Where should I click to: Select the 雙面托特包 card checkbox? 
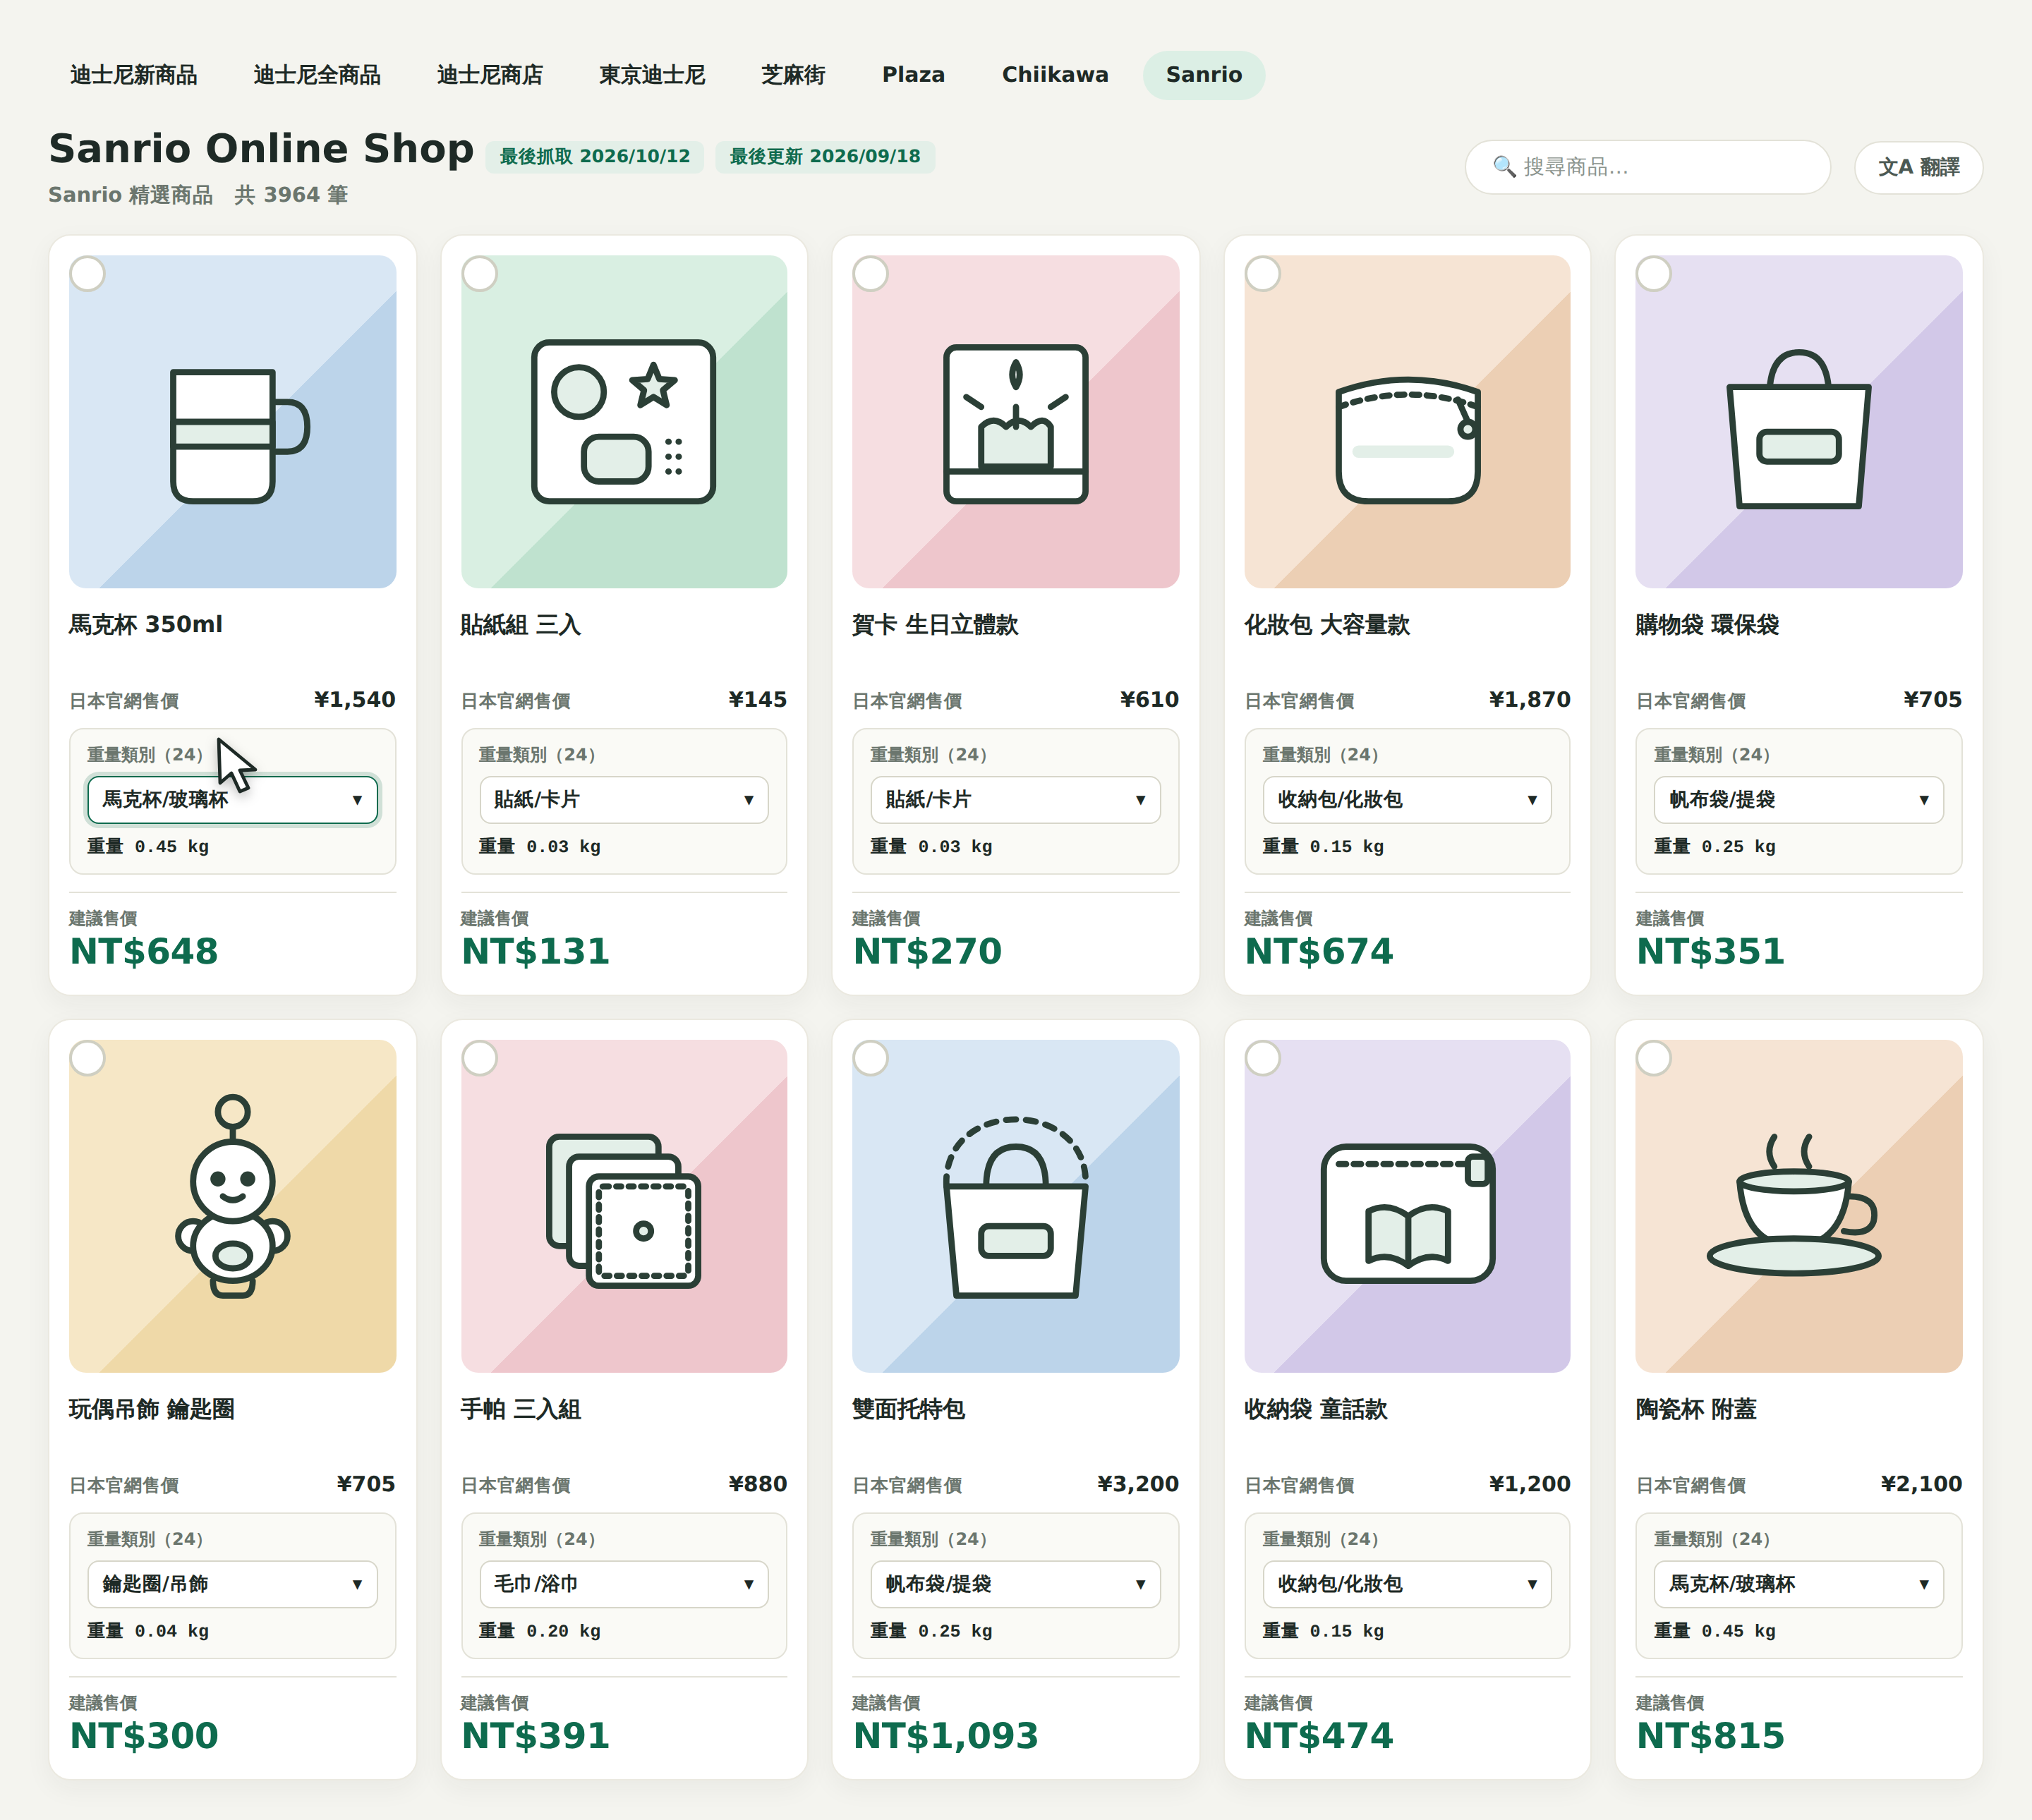[x=871, y=1058]
